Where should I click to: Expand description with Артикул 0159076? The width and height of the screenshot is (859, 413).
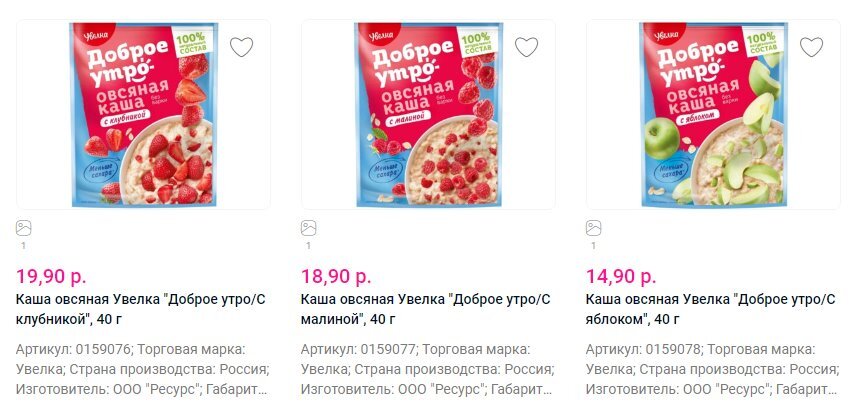coord(142,369)
